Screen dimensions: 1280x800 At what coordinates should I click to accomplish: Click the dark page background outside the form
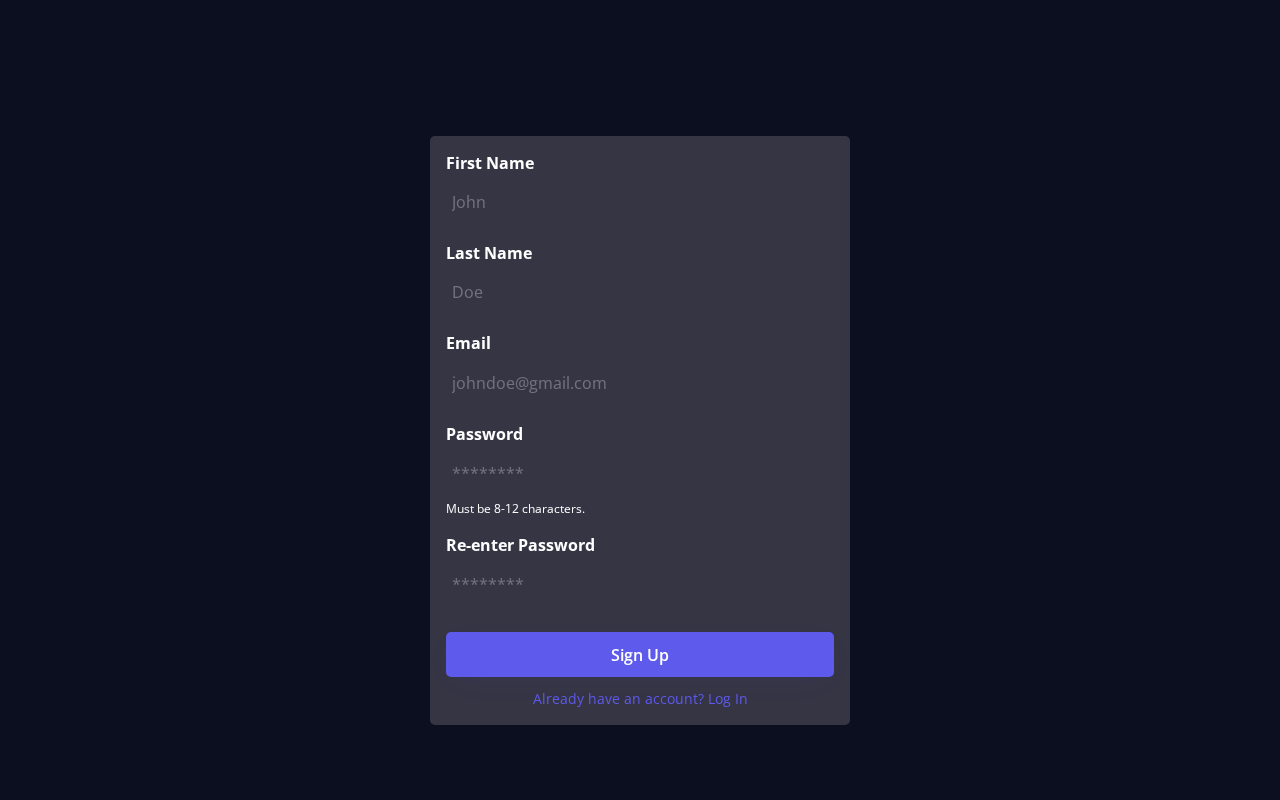[200, 400]
